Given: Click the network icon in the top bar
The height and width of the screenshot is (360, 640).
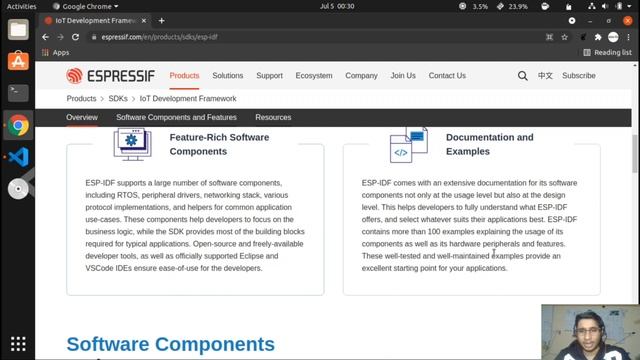Looking at the screenshot, I should [x=591, y=6].
